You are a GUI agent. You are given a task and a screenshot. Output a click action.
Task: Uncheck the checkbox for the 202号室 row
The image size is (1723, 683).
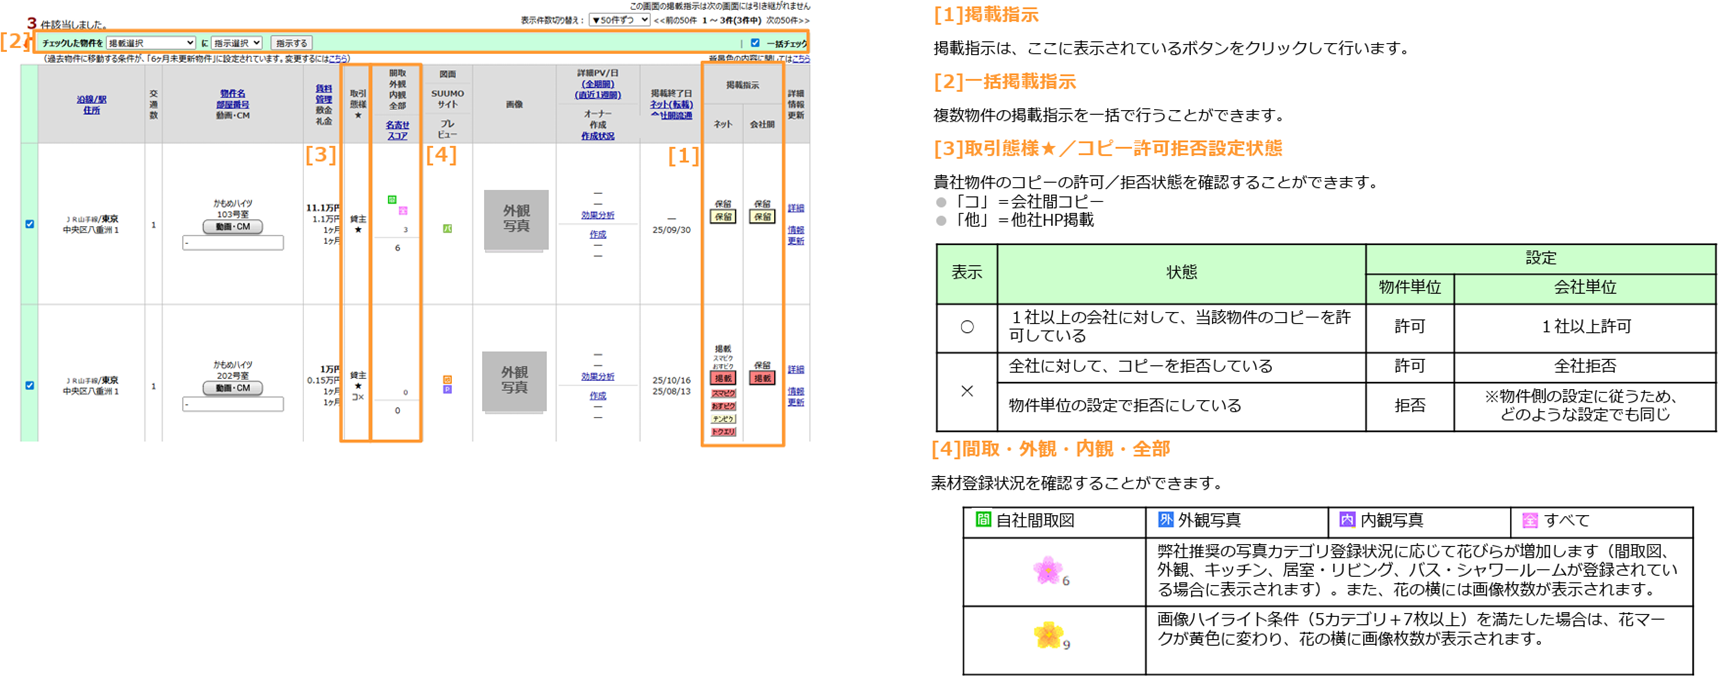[29, 385]
